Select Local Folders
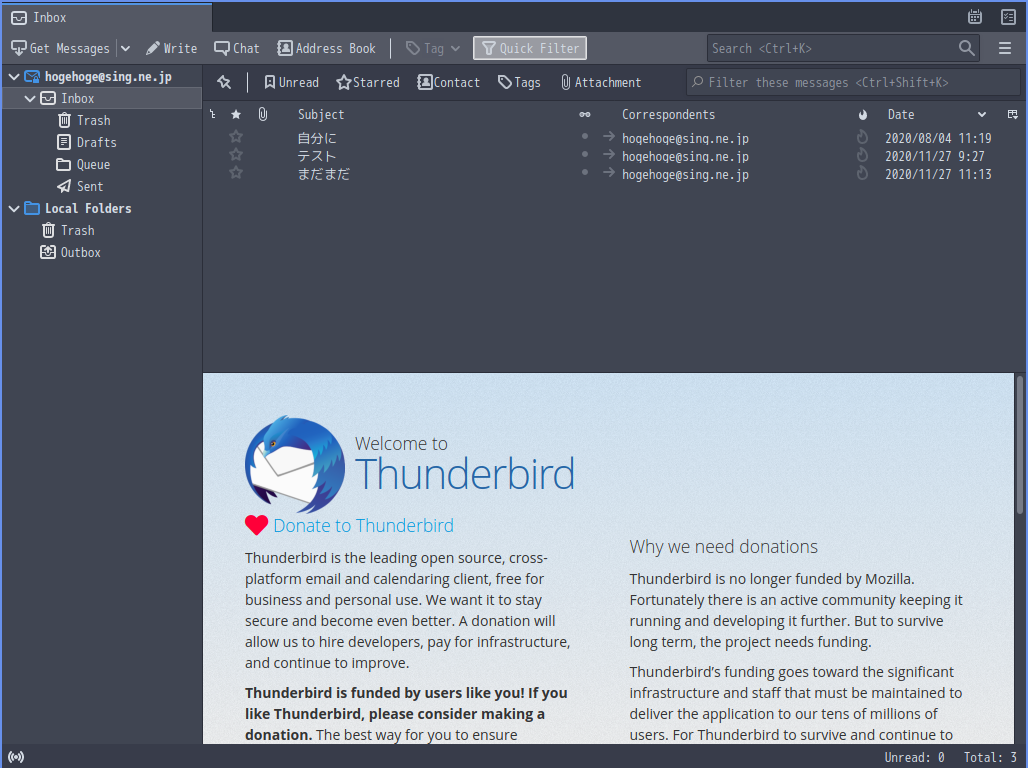Viewport: 1028px width, 768px height. tap(88, 209)
